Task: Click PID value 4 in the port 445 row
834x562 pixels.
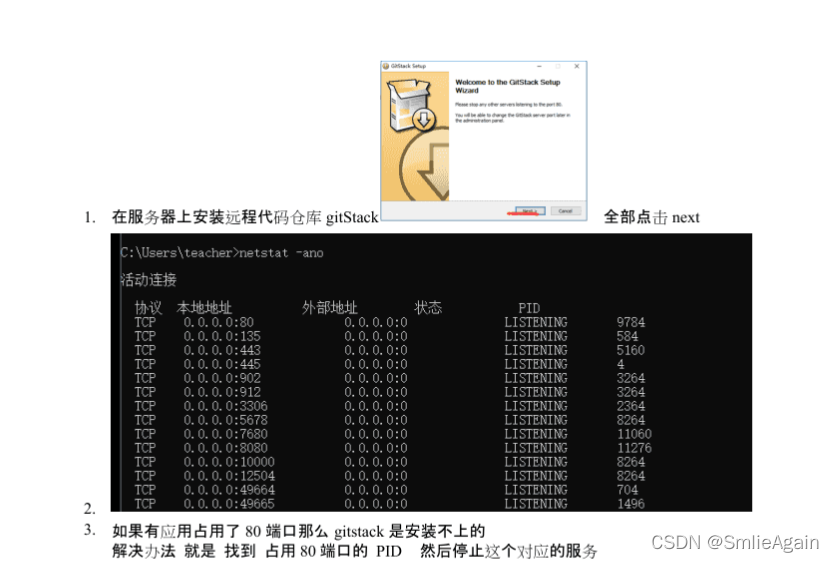Action: click(621, 364)
